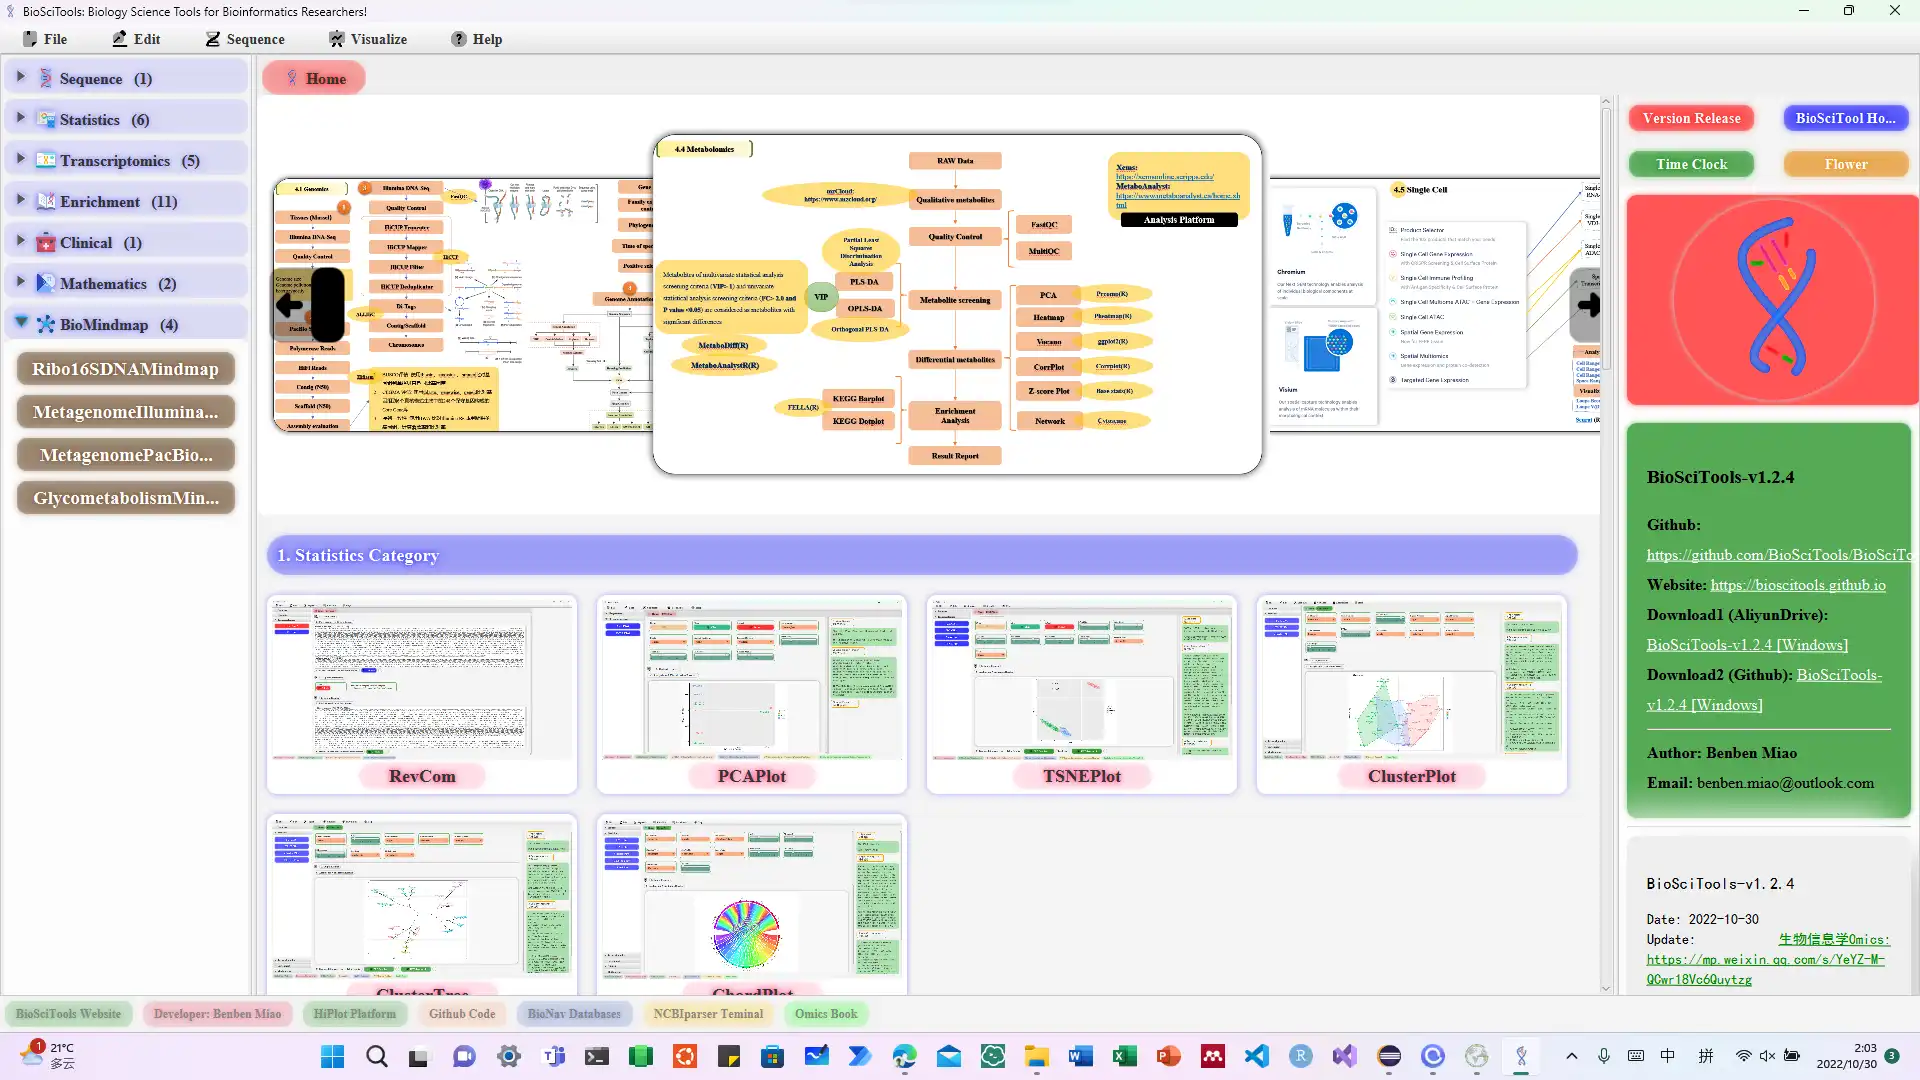
Task: Expand the Statistics sidebar tree item
Action: coord(20,119)
